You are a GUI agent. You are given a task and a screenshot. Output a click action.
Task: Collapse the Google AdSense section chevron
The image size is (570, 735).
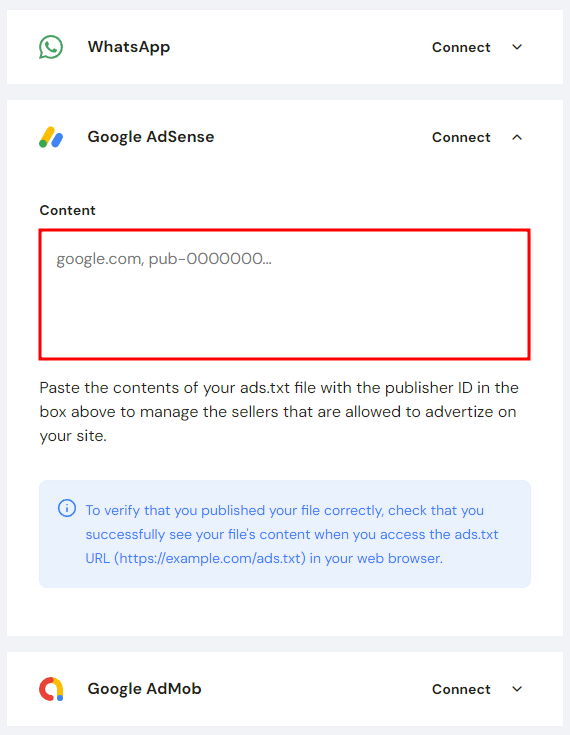517,137
